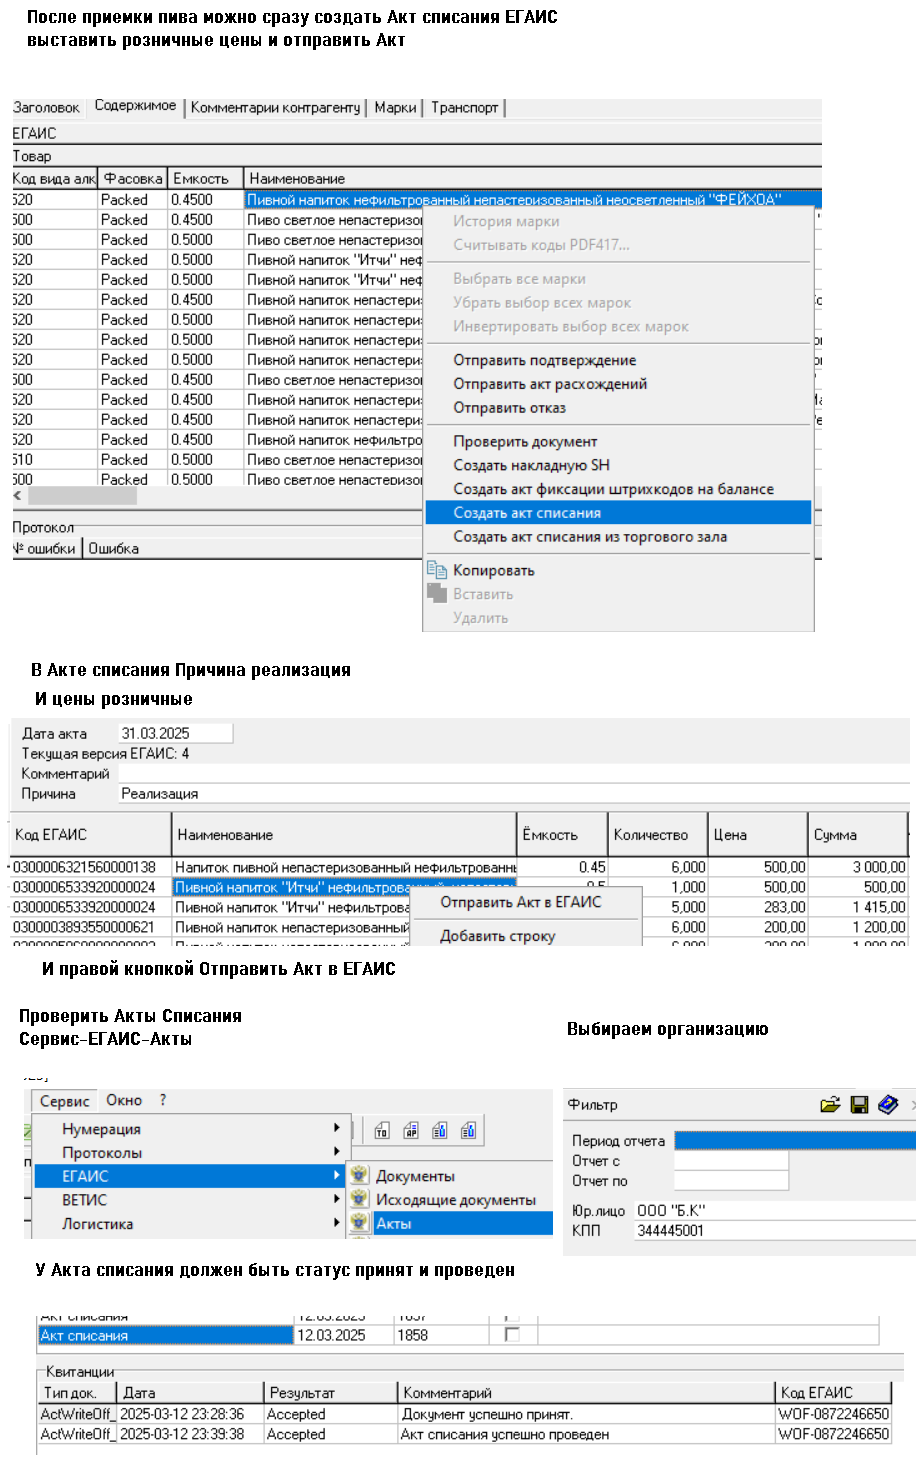Open the ? help menu
Screen dimensions: 916x1478
coord(163,1100)
